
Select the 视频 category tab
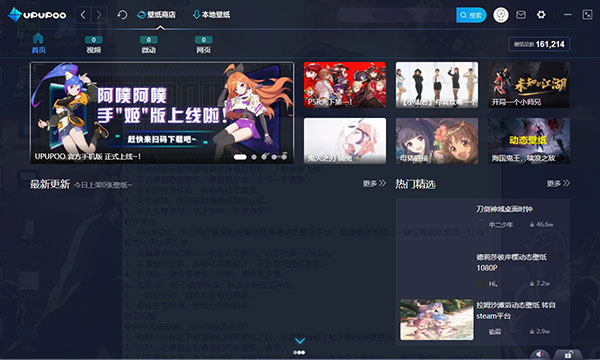(x=93, y=45)
